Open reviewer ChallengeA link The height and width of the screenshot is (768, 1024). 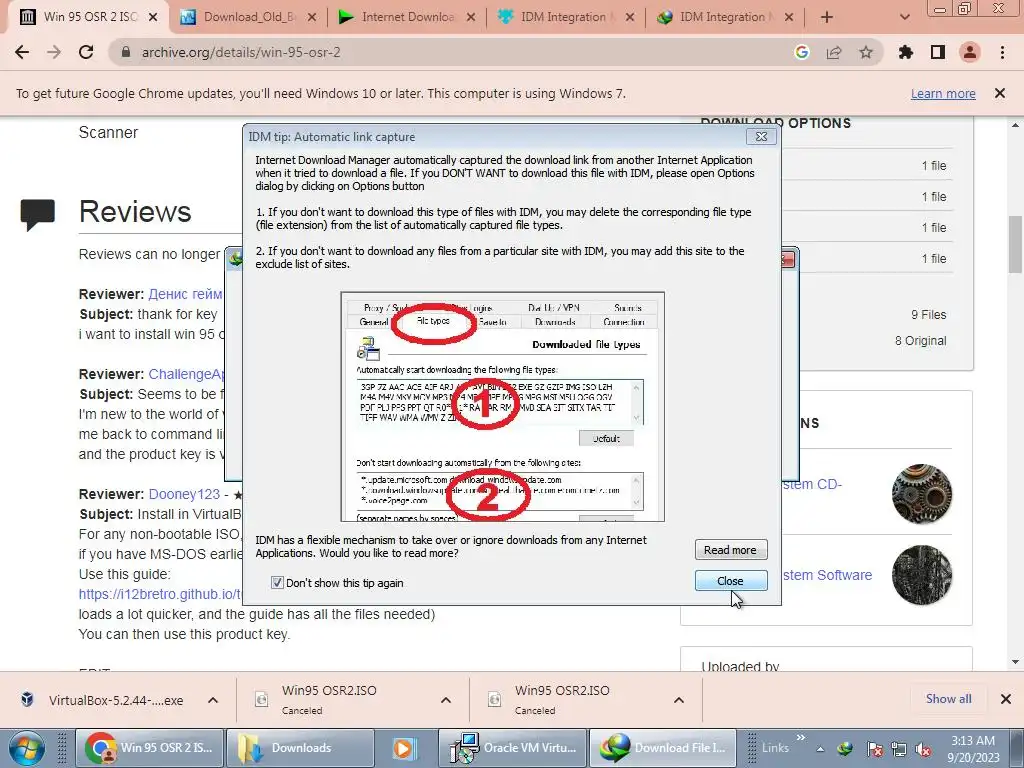click(187, 374)
